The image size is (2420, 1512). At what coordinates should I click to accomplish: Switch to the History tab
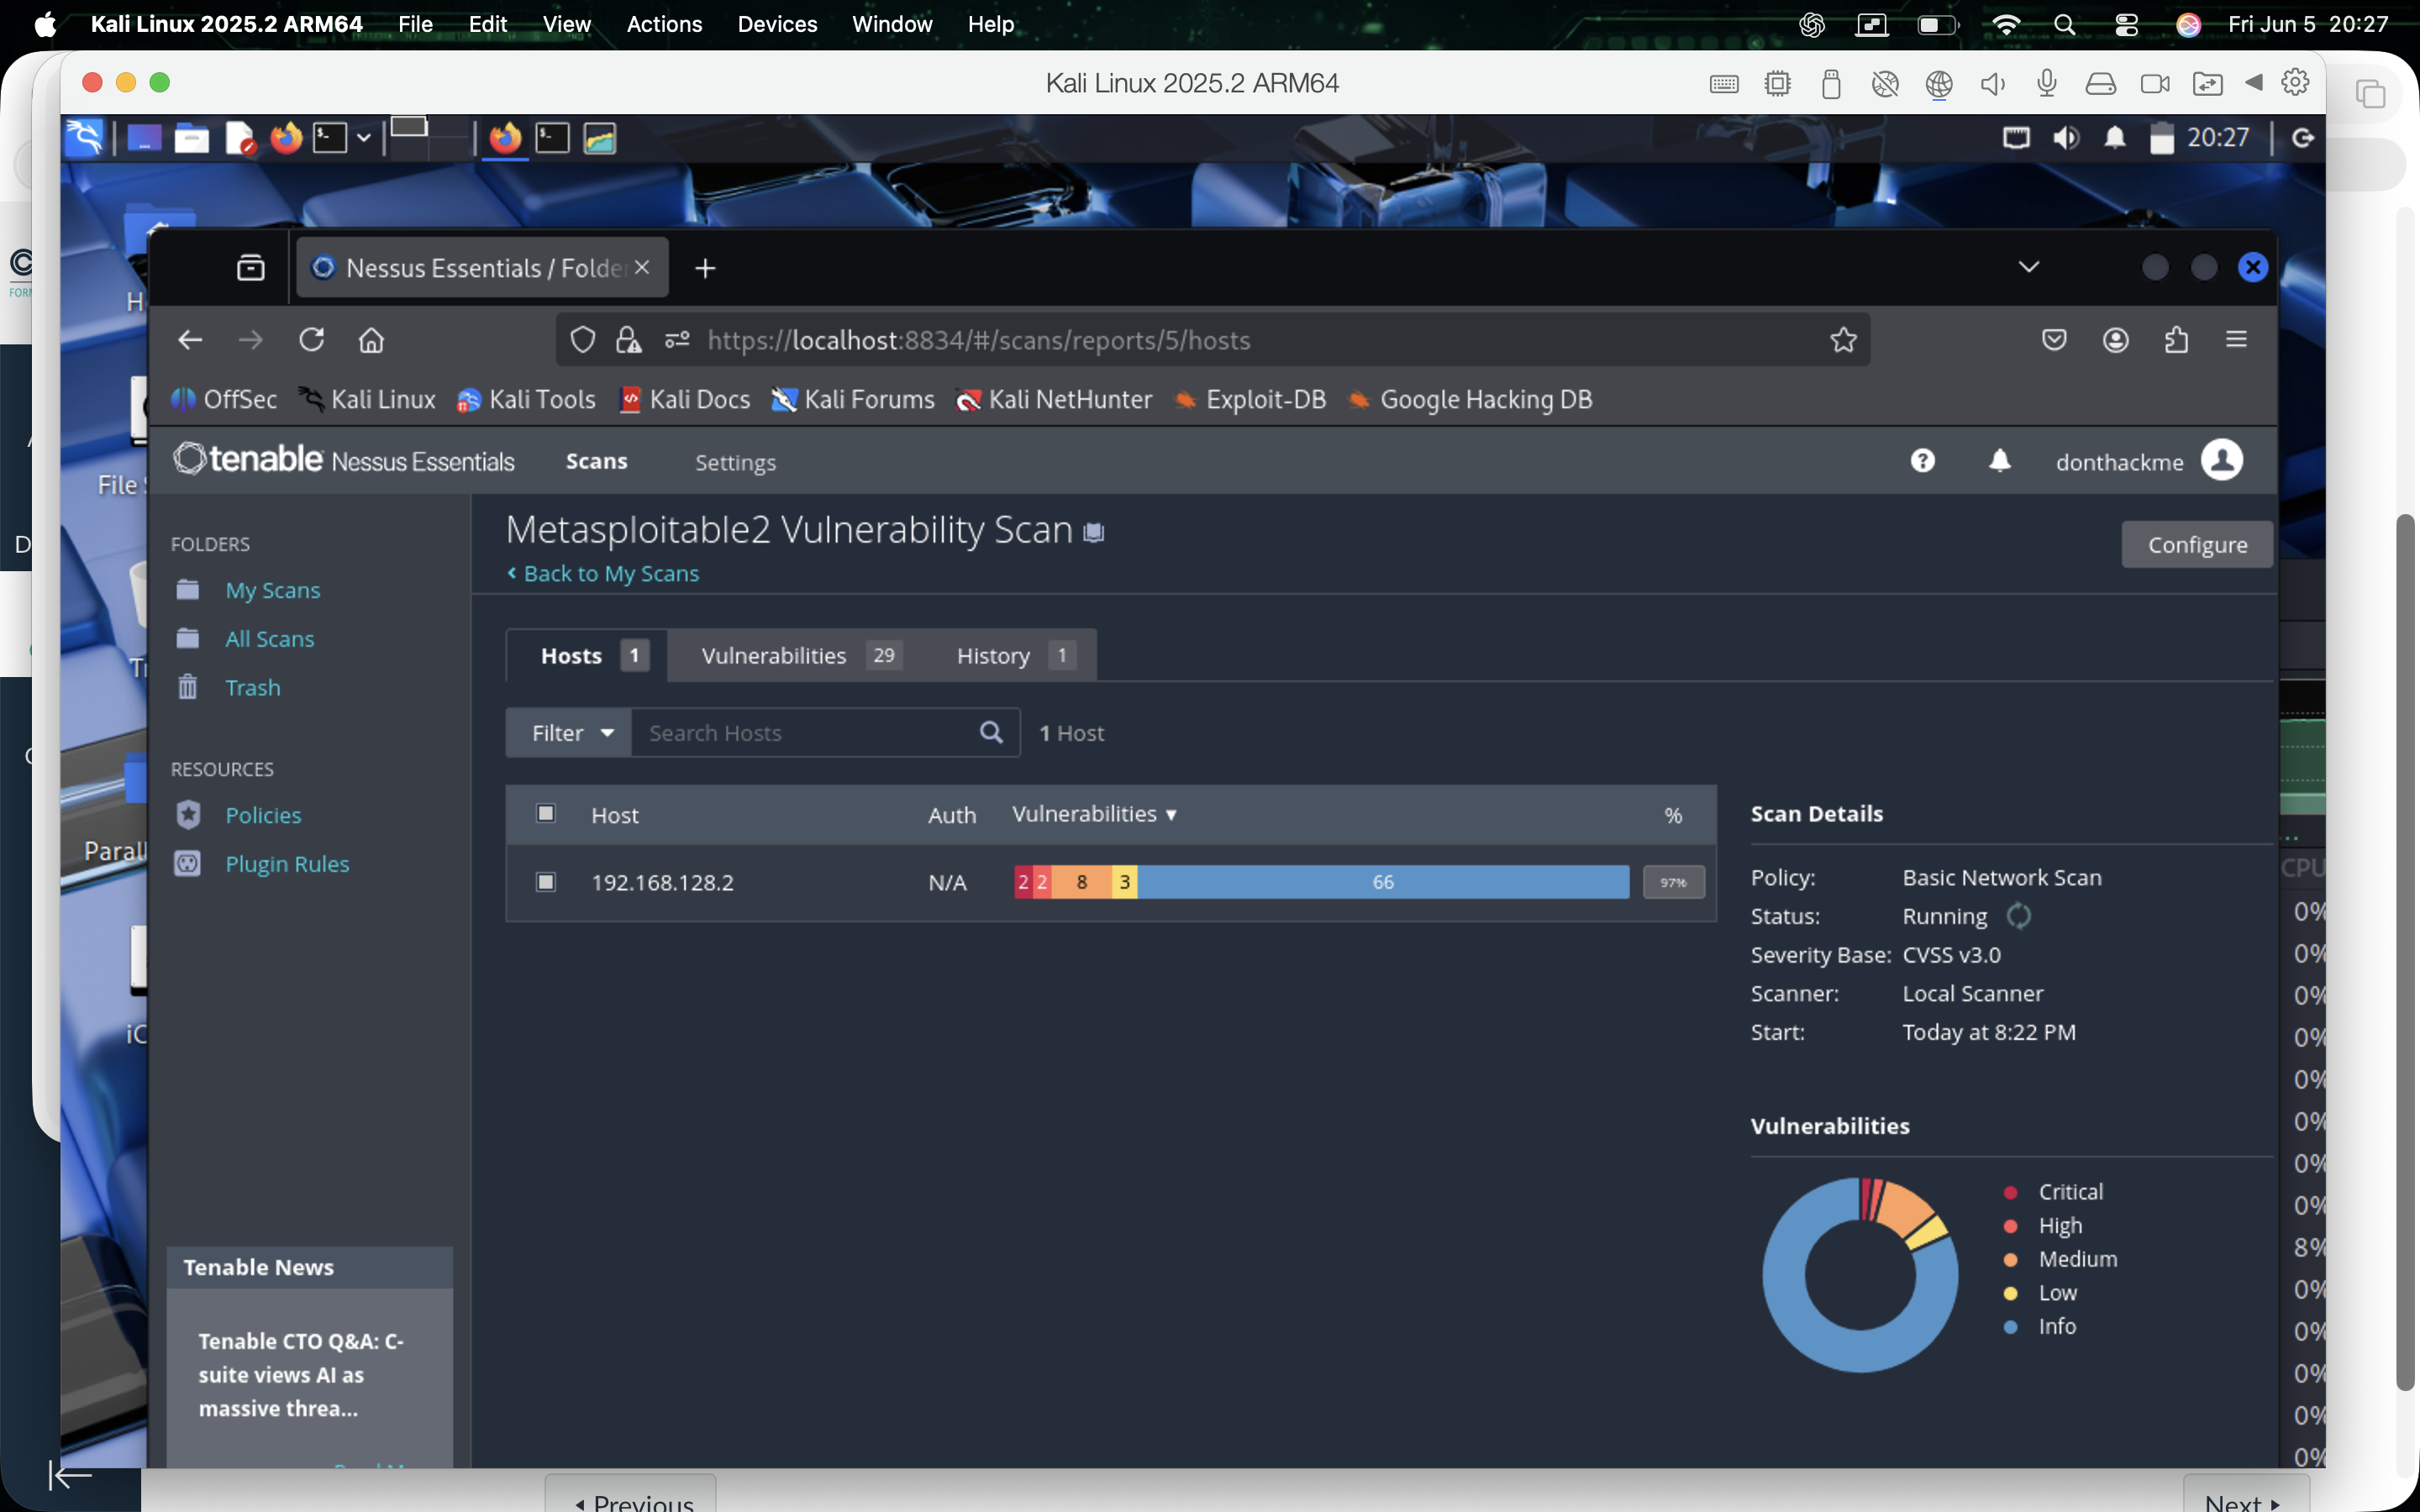click(x=1014, y=655)
